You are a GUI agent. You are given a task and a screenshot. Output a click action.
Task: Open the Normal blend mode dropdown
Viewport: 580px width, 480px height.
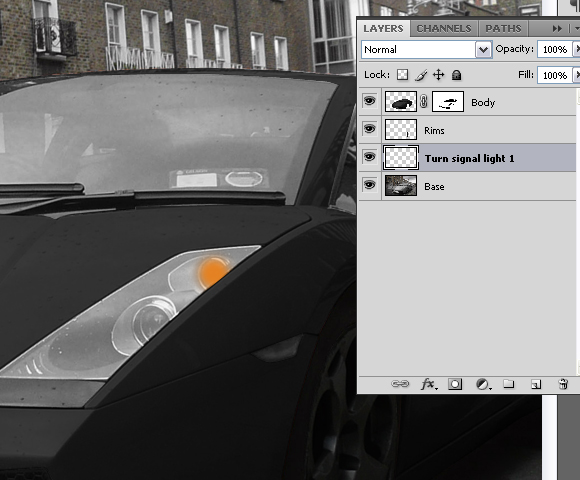point(426,49)
